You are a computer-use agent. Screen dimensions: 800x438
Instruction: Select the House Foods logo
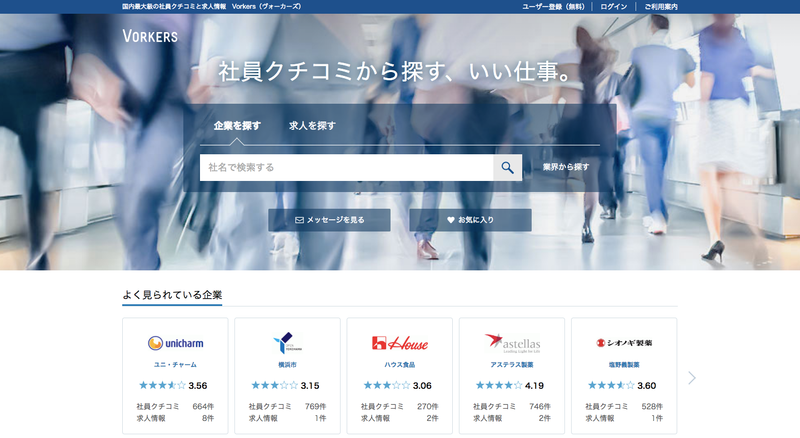coord(399,343)
